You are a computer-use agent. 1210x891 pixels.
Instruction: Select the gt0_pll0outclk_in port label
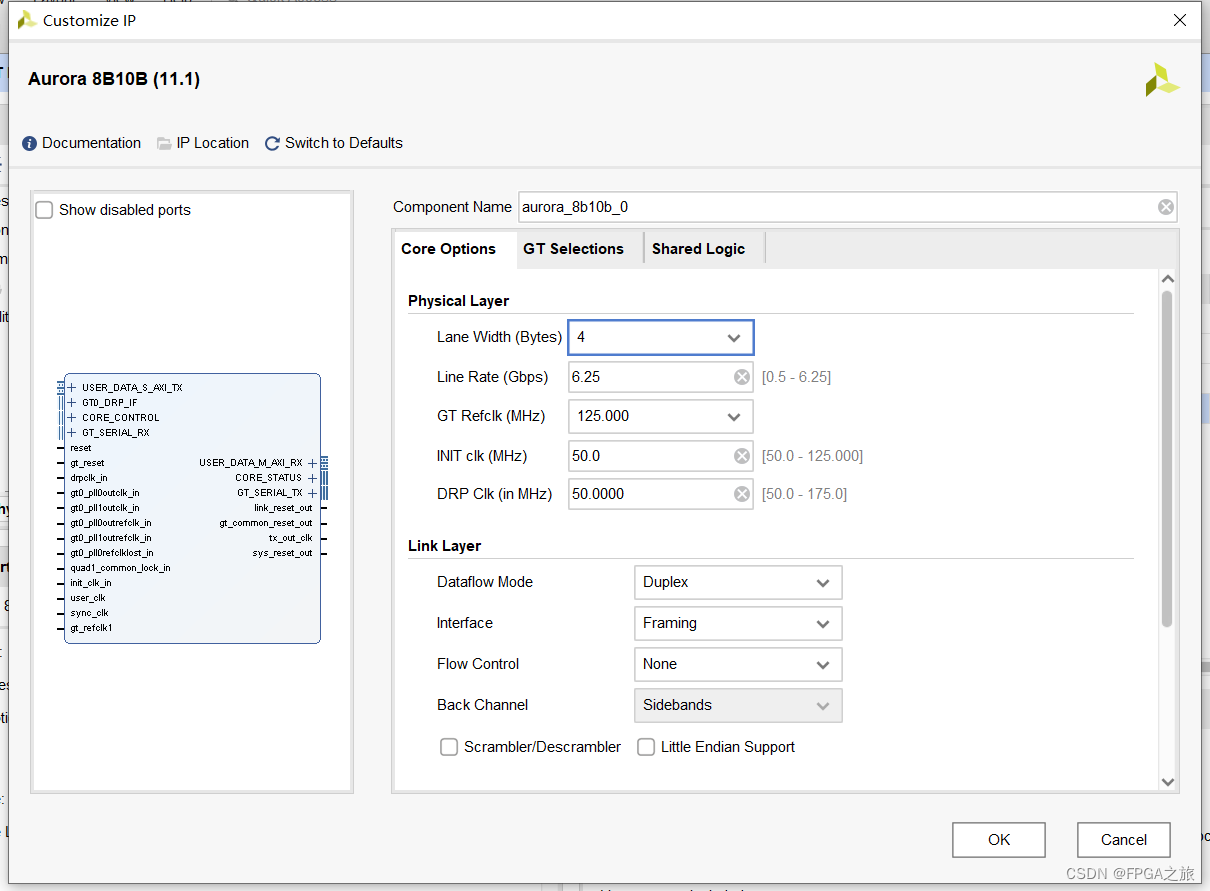coord(105,493)
